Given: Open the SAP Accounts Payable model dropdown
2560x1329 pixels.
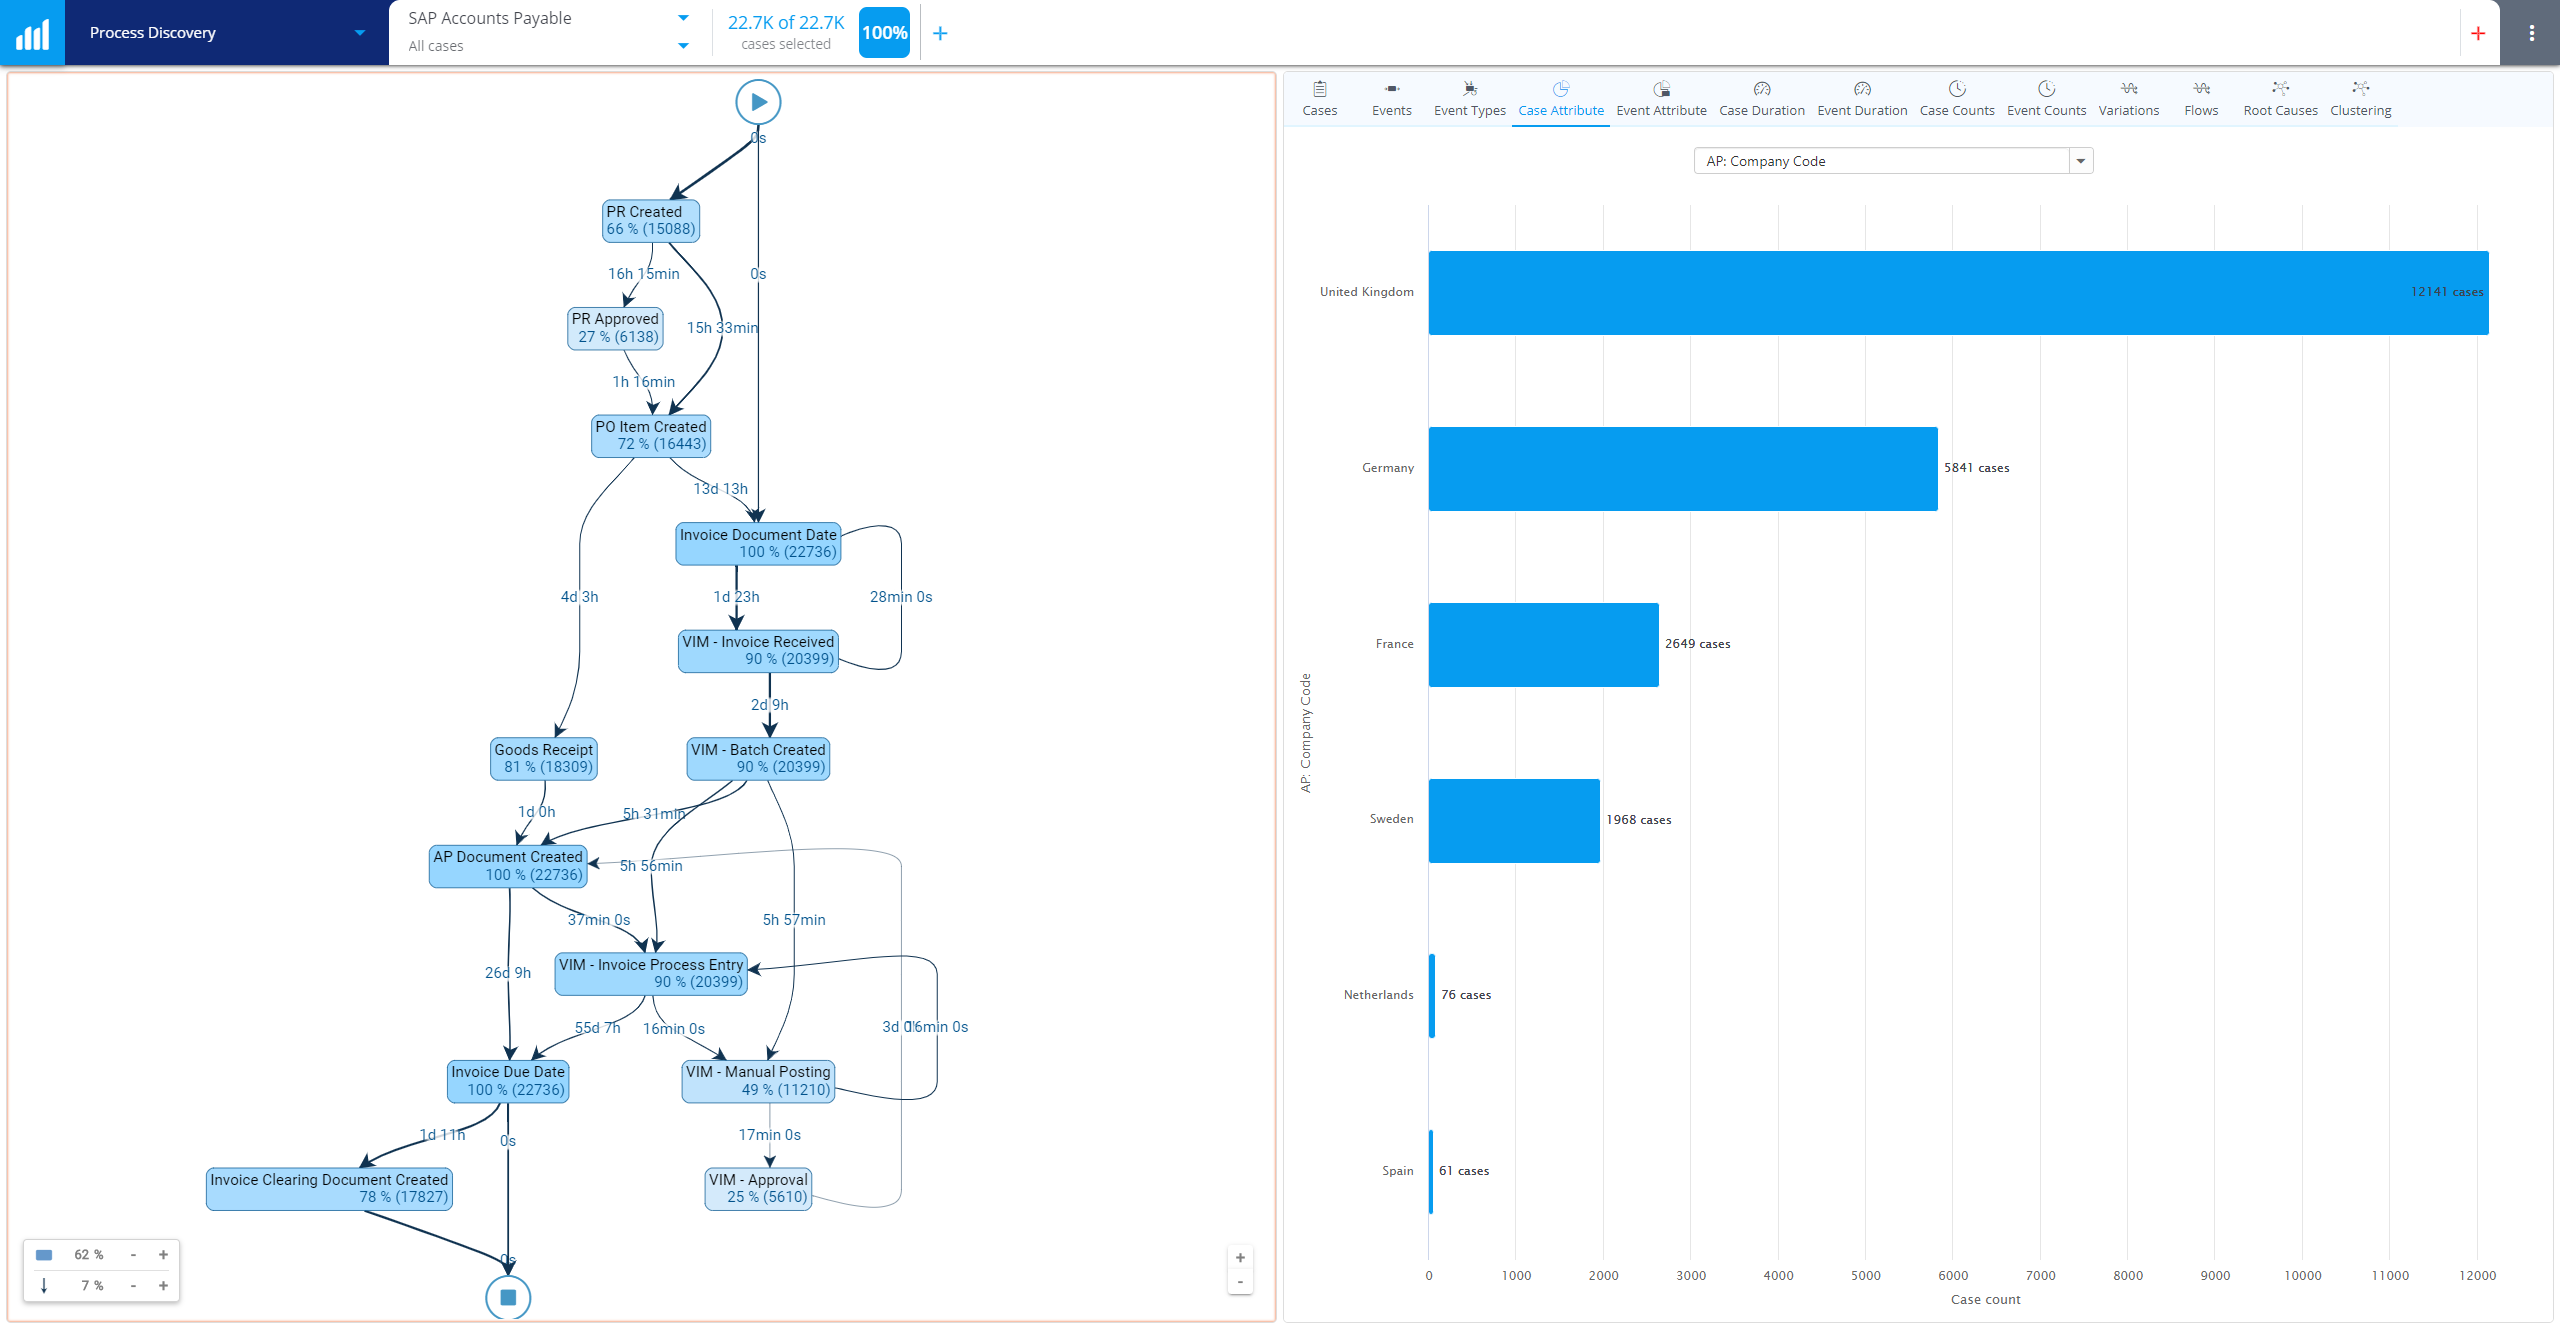Looking at the screenshot, I should [683, 17].
